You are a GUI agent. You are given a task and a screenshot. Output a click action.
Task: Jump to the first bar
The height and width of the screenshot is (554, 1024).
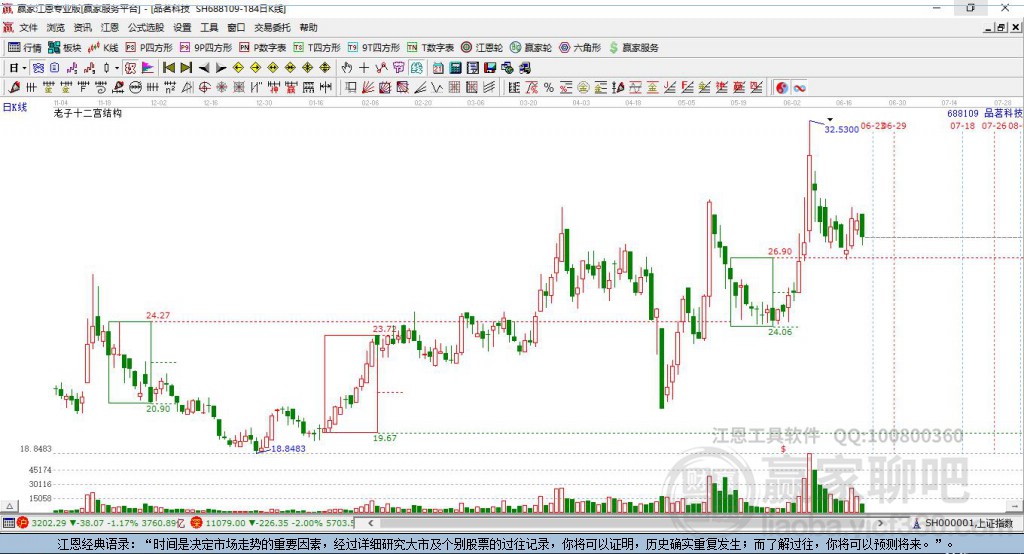pos(168,68)
